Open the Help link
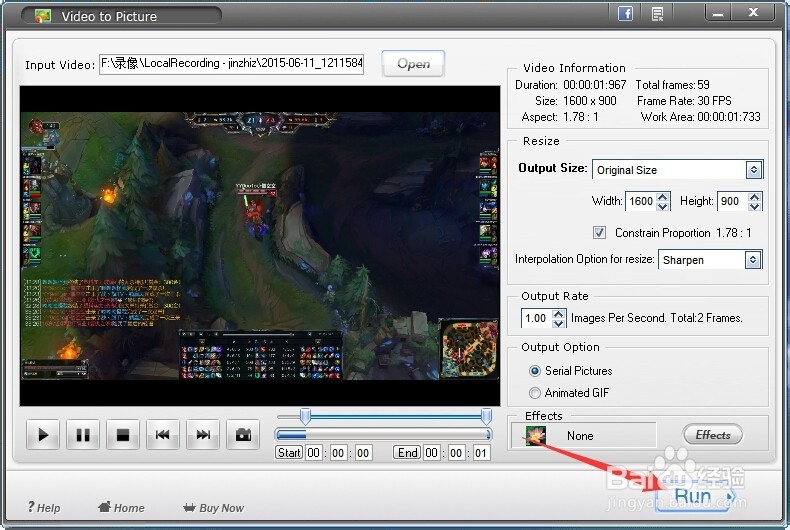This screenshot has width=790, height=530. pyautogui.click(x=44, y=507)
